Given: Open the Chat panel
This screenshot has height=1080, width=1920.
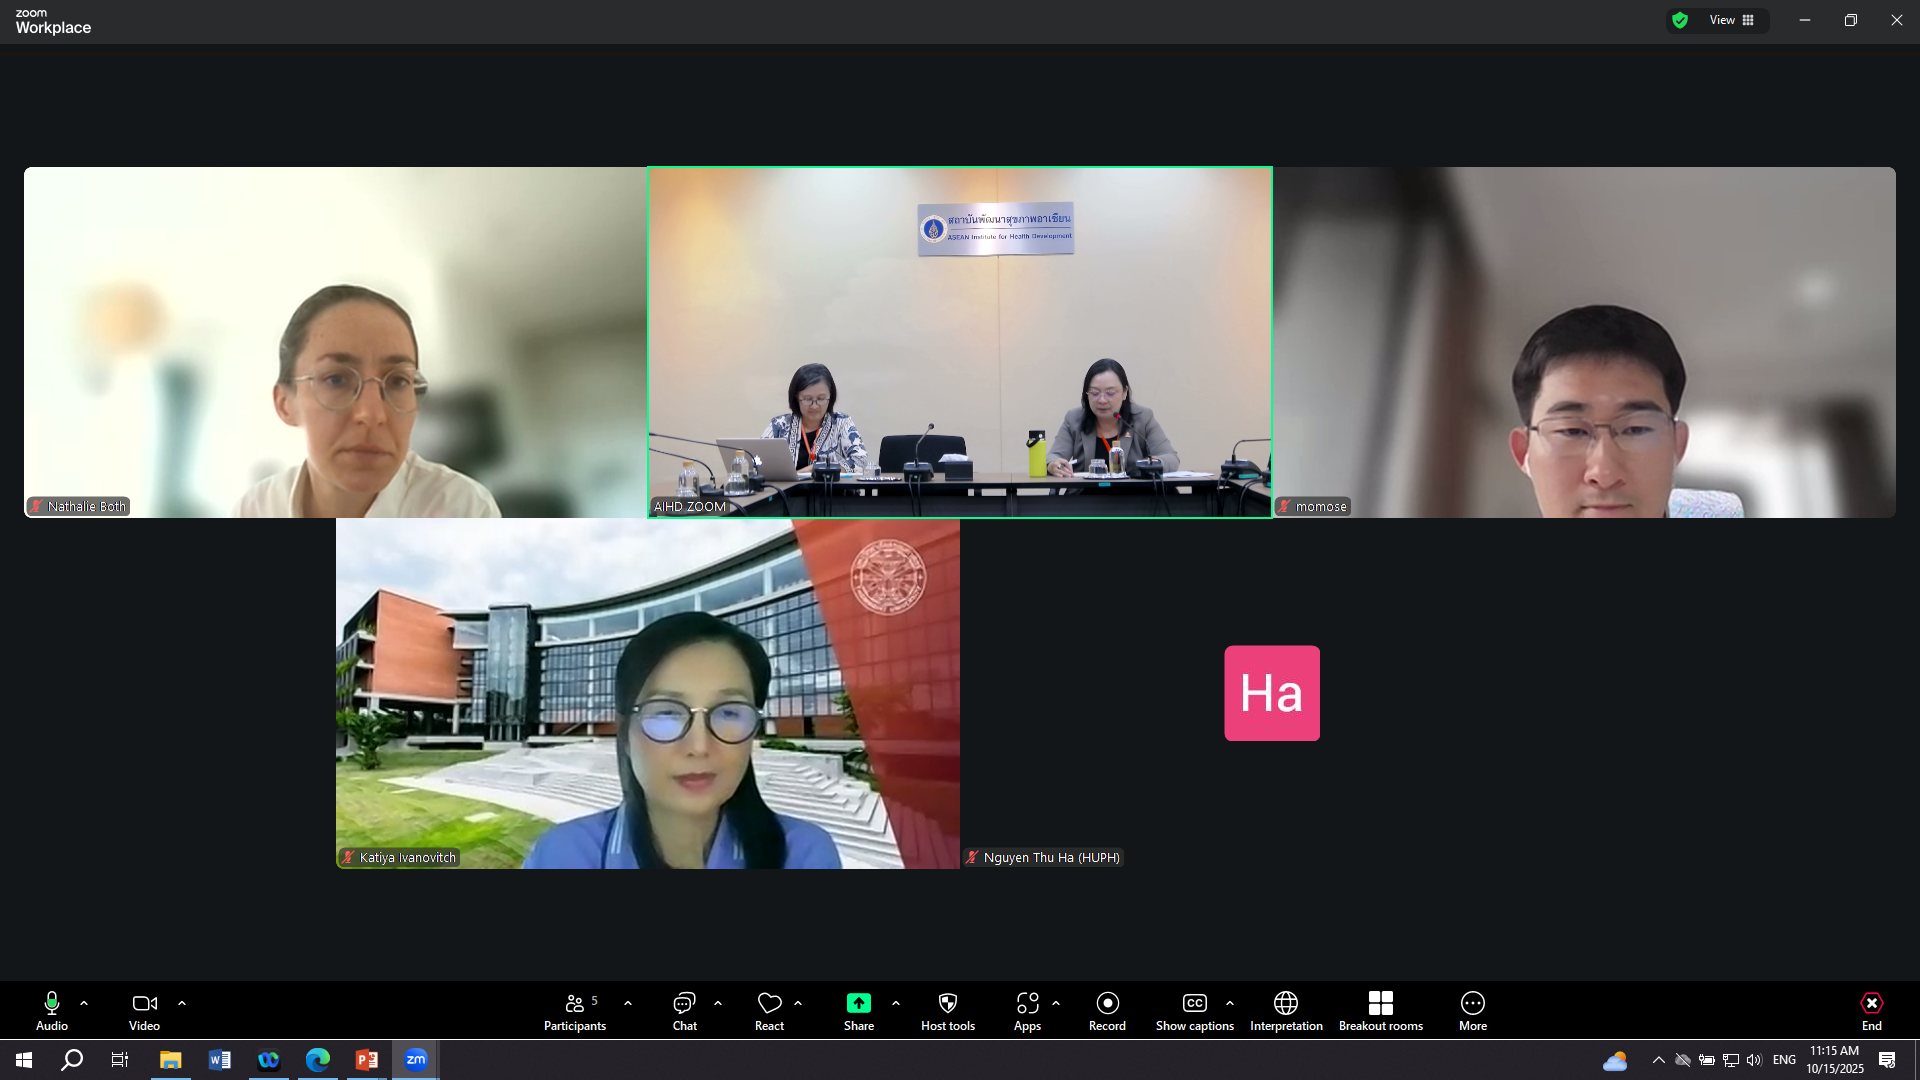Looking at the screenshot, I should coord(684,1010).
